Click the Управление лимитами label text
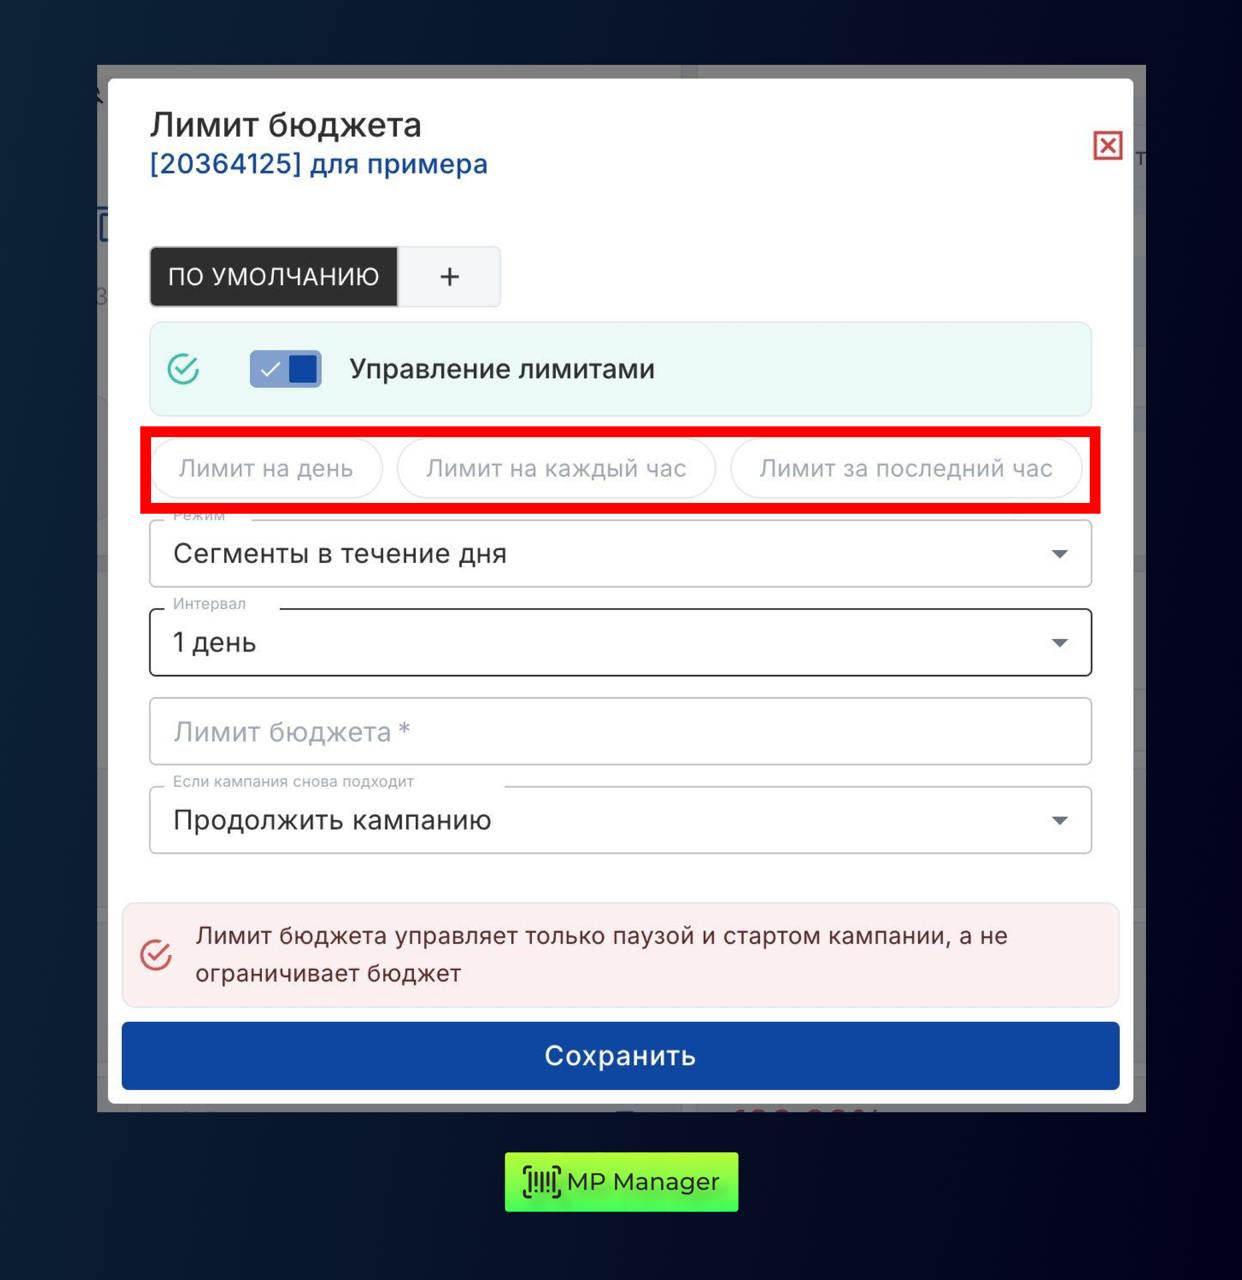Viewport: 1242px width, 1280px height. click(x=502, y=369)
